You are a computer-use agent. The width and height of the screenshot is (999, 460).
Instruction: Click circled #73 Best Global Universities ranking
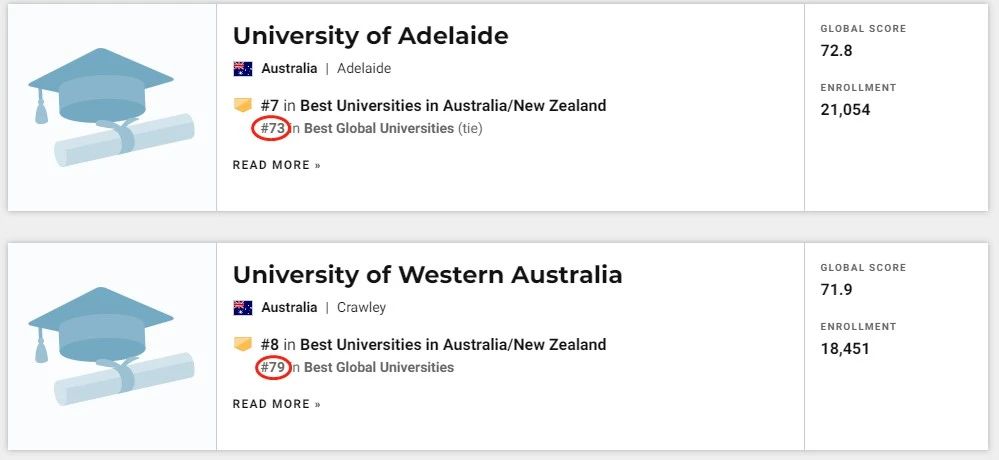[273, 128]
